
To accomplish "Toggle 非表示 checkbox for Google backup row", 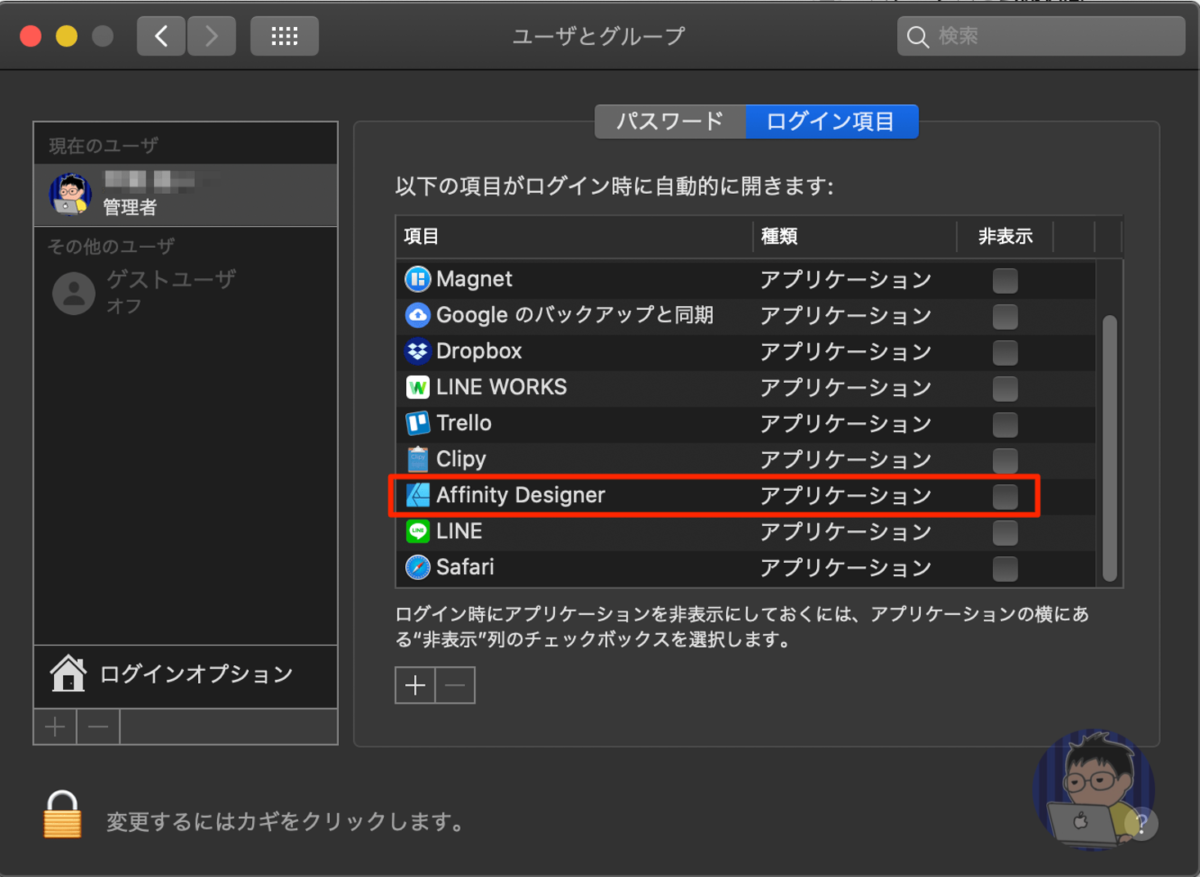I will tap(1005, 316).
